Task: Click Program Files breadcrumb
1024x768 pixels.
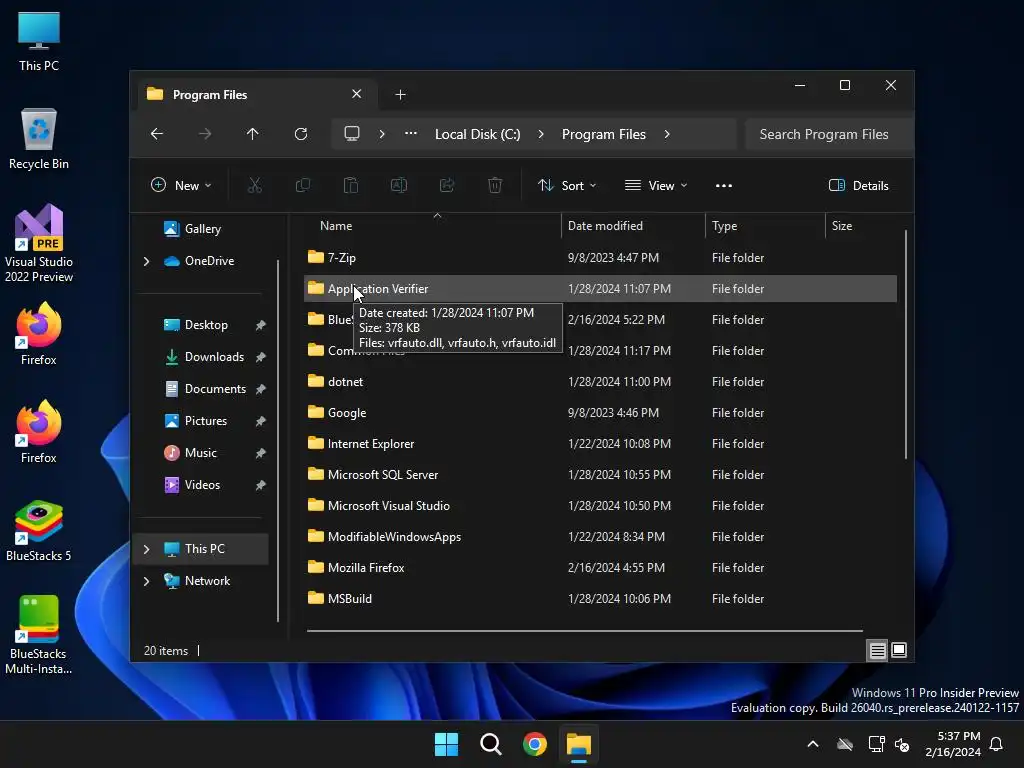Action: coord(603,134)
